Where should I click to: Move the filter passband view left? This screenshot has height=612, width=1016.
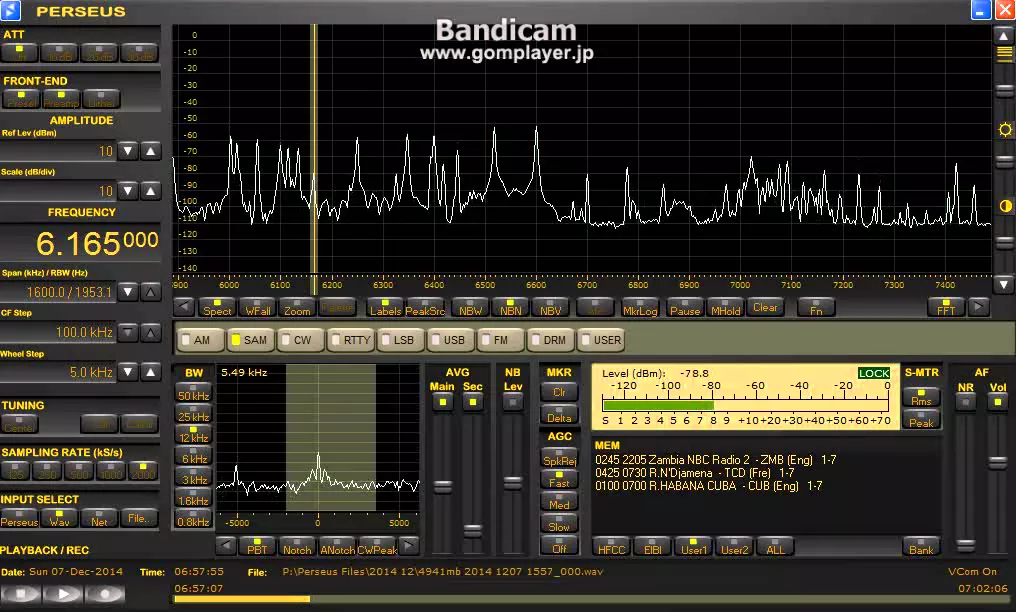[225, 546]
